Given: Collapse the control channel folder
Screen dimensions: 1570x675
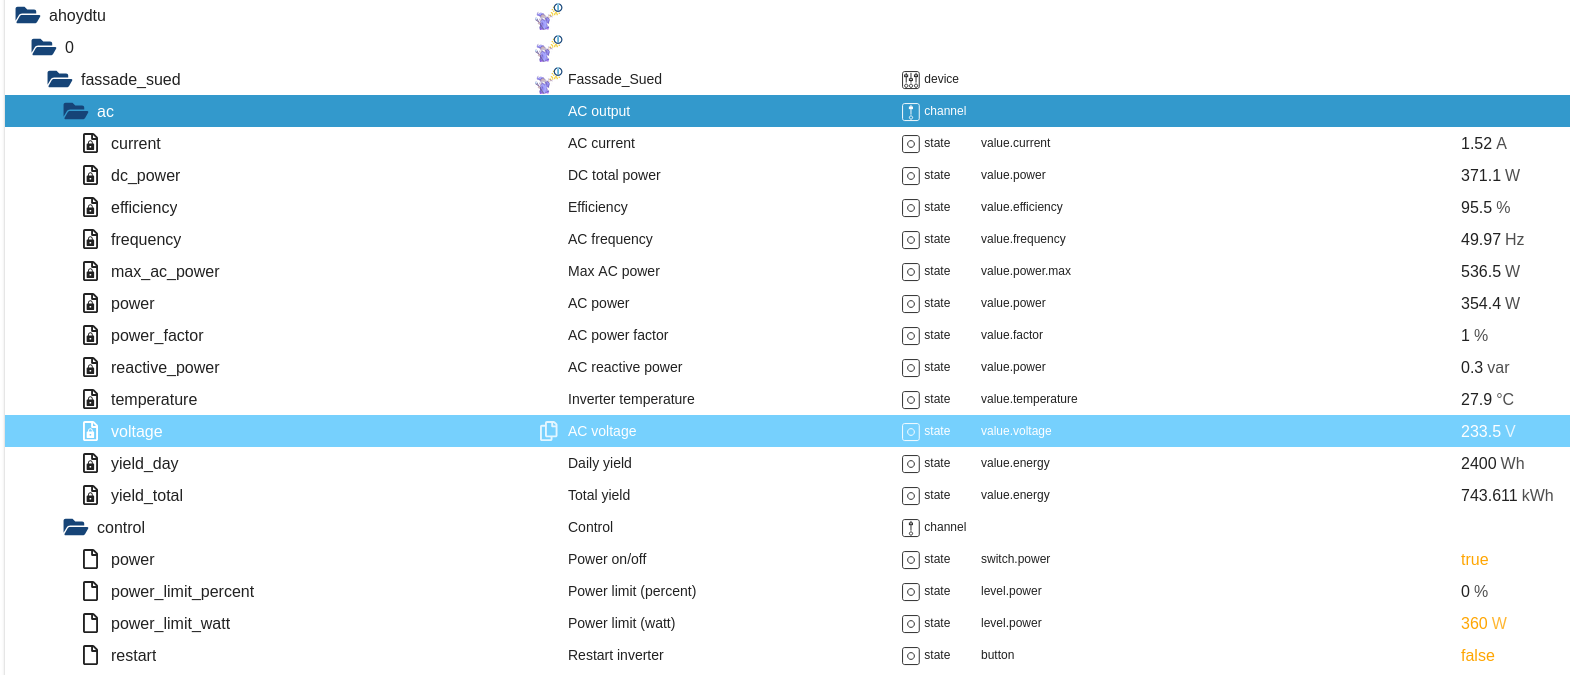Looking at the screenshot, I should [x=75, y=527].
